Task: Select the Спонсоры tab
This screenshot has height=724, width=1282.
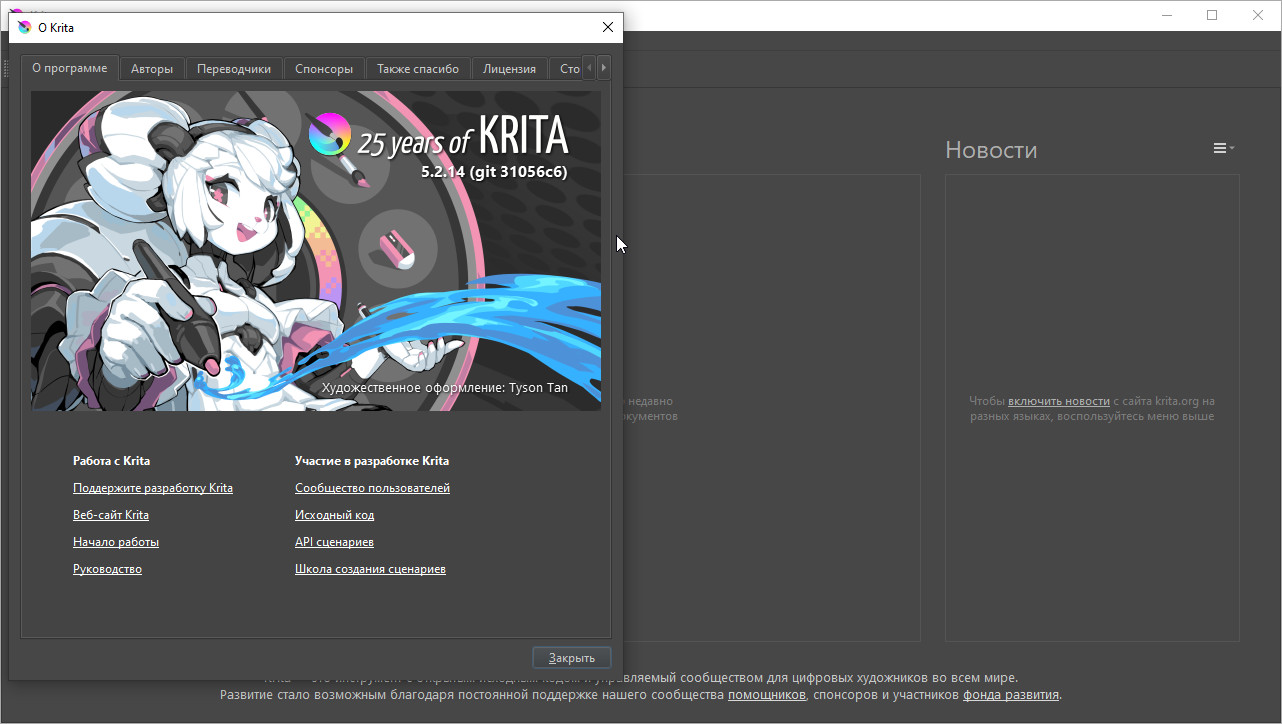Action: 324,69
